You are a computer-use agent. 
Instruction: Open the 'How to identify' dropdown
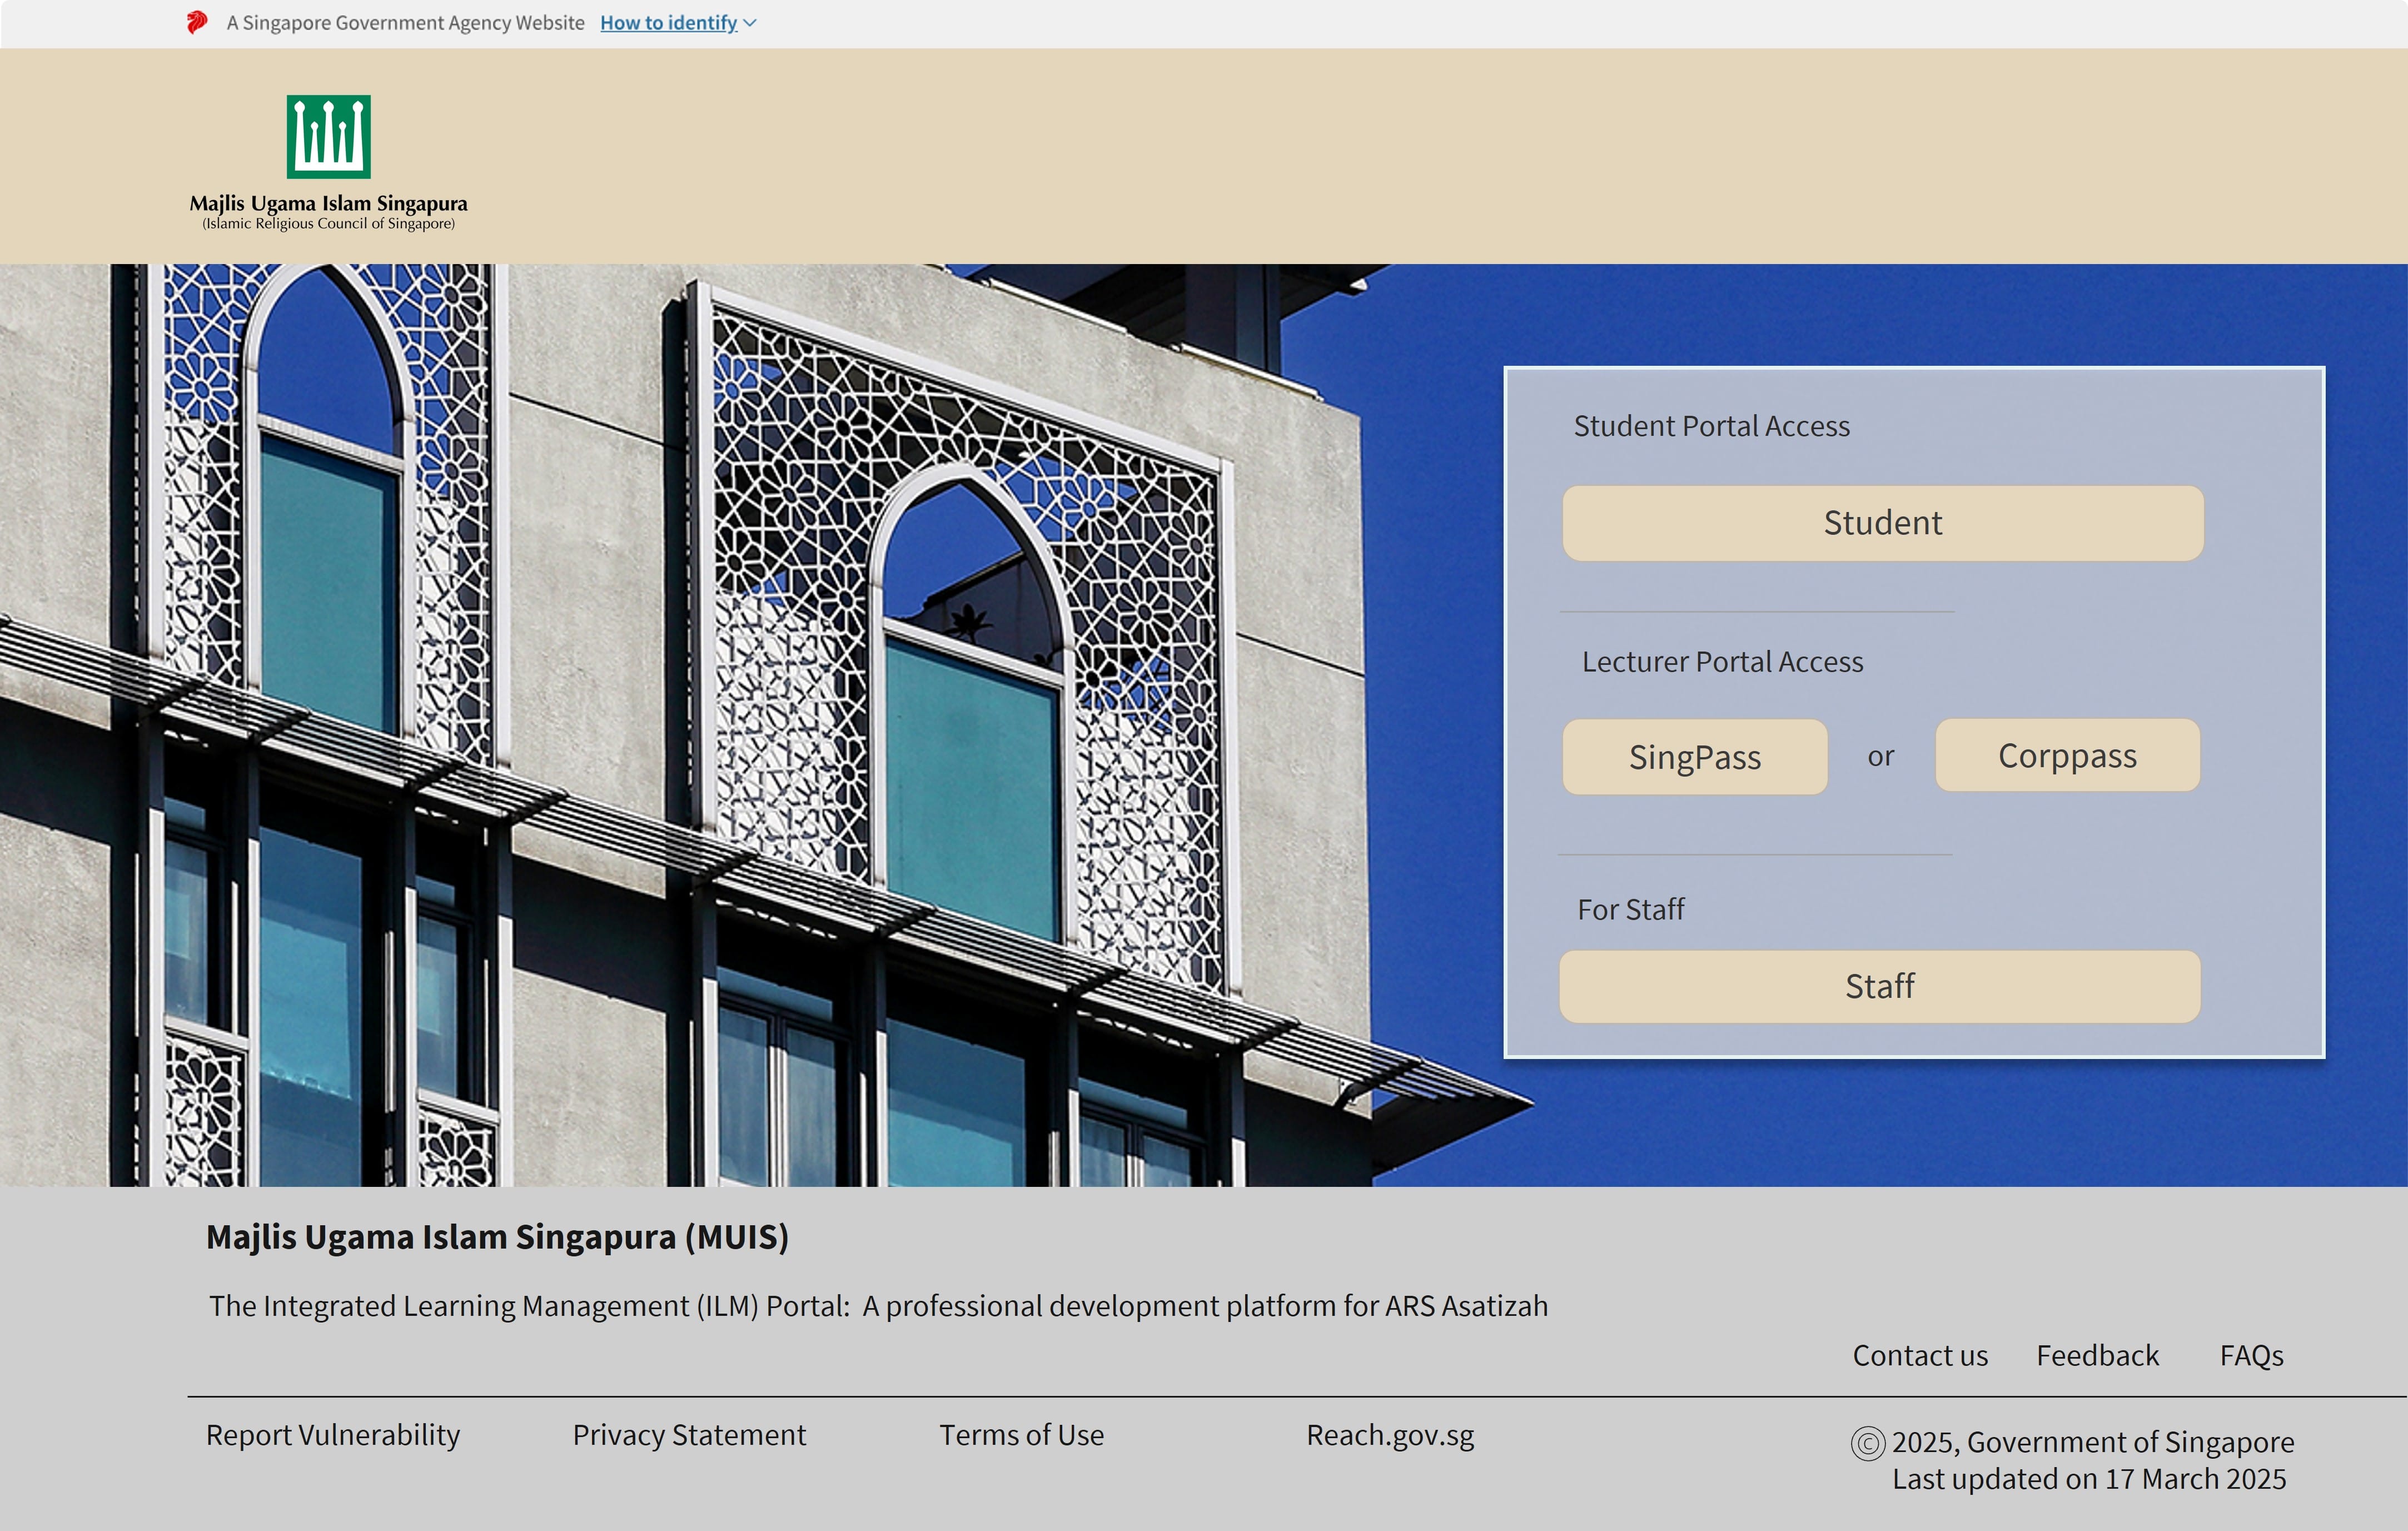[668, 22]
